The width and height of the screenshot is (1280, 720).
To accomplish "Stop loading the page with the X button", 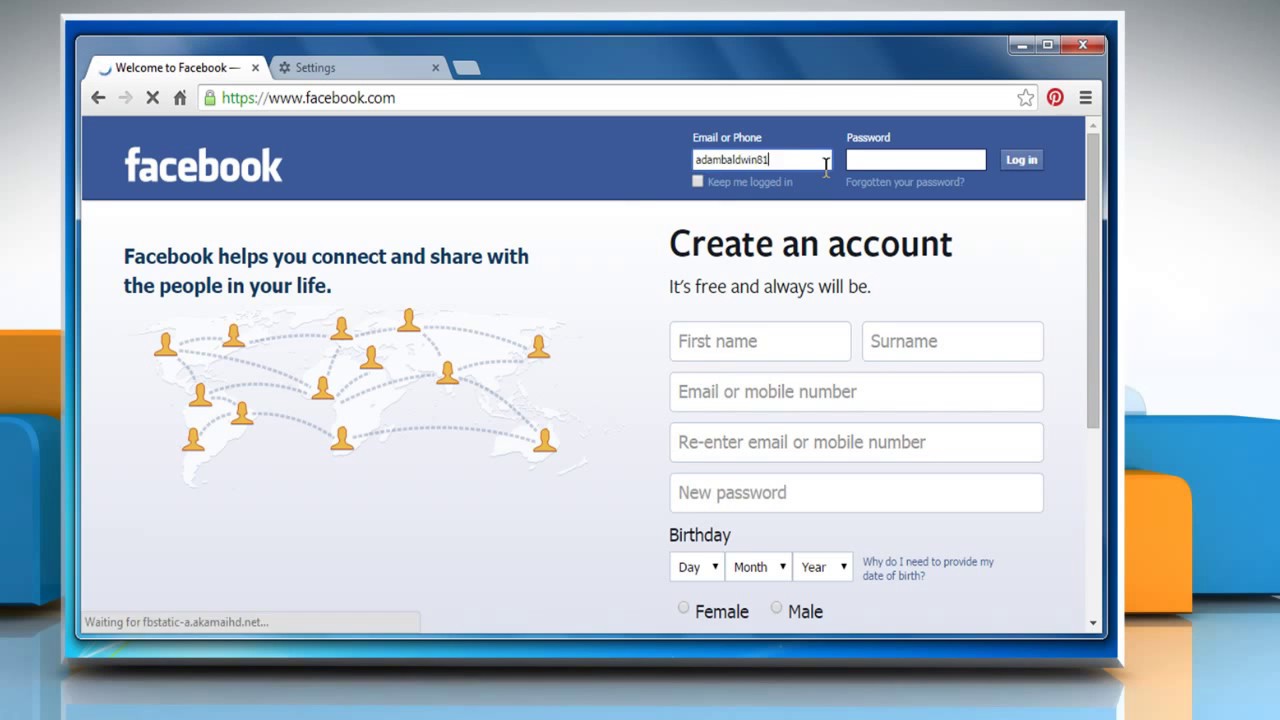I will [153, 98].
